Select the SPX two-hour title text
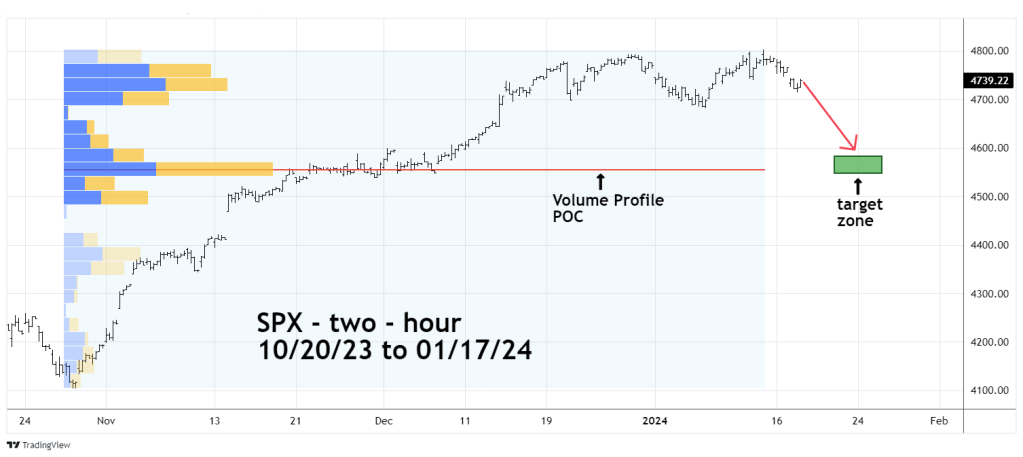The image size is (1023, 457). coord(356,326)
